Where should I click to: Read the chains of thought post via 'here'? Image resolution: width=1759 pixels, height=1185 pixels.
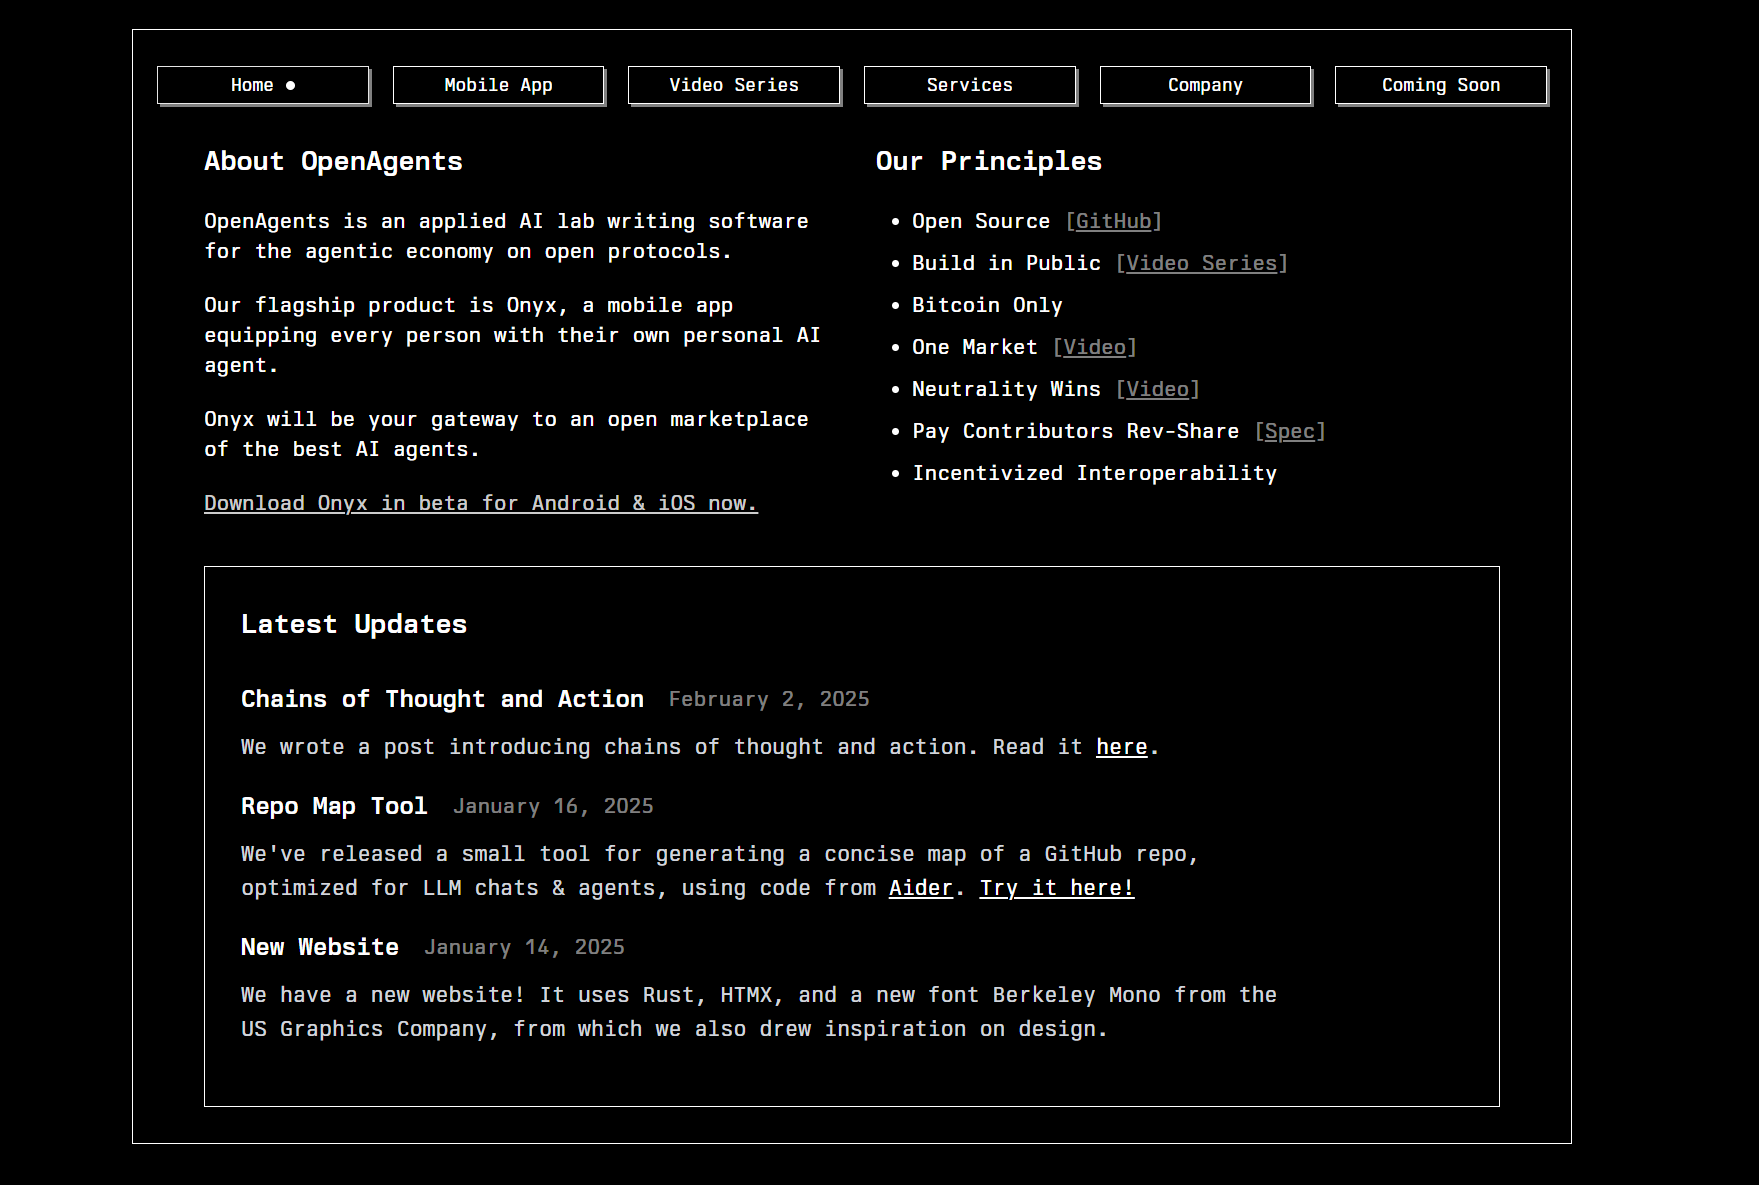(1121, 747)
